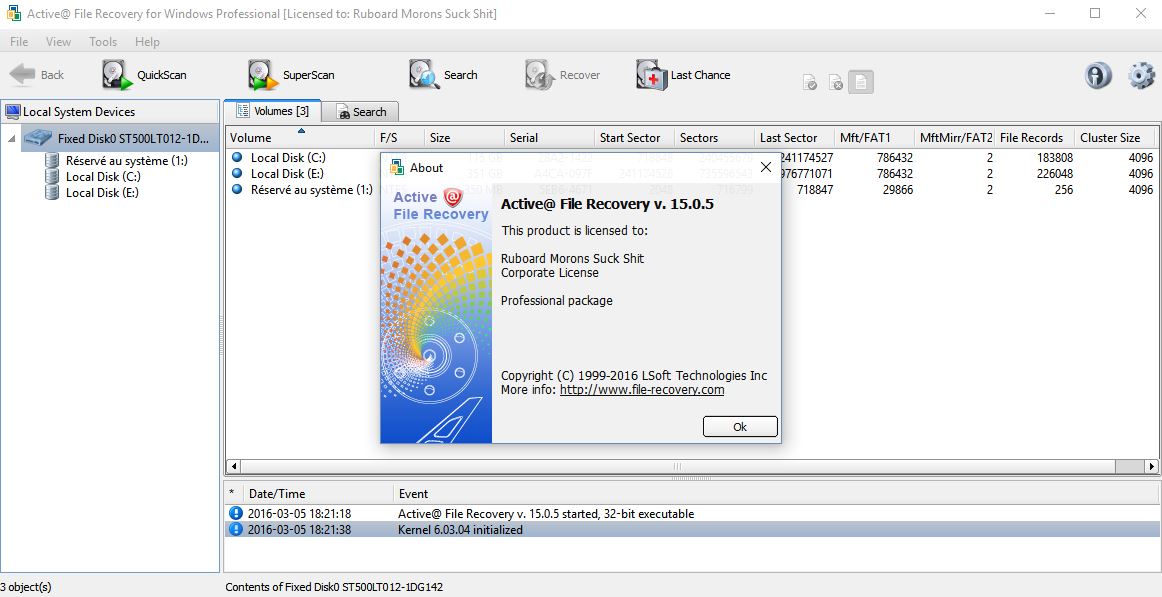Collapse the Fixed Disk0 tree node
Viewport: 1162px width, 597px height.
point(11,138)
